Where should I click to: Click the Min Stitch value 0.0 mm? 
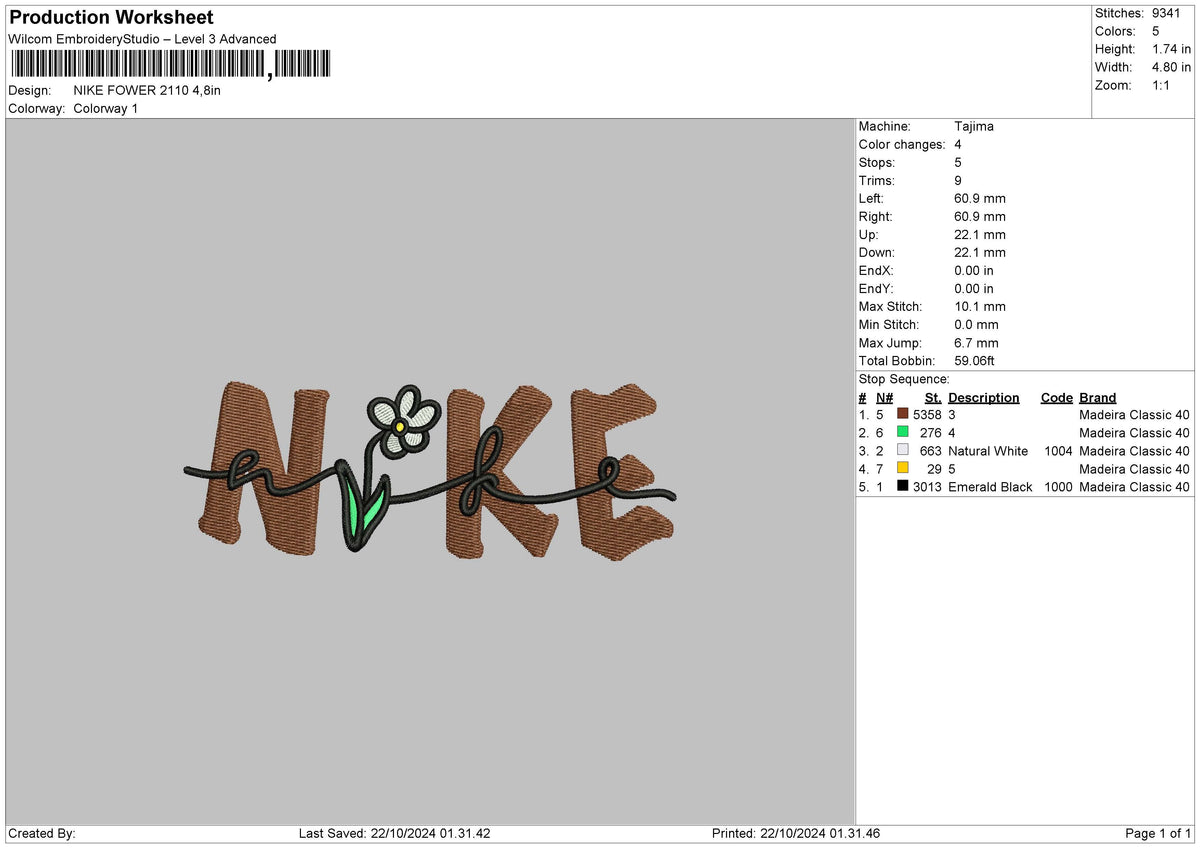tap(976, 324)
